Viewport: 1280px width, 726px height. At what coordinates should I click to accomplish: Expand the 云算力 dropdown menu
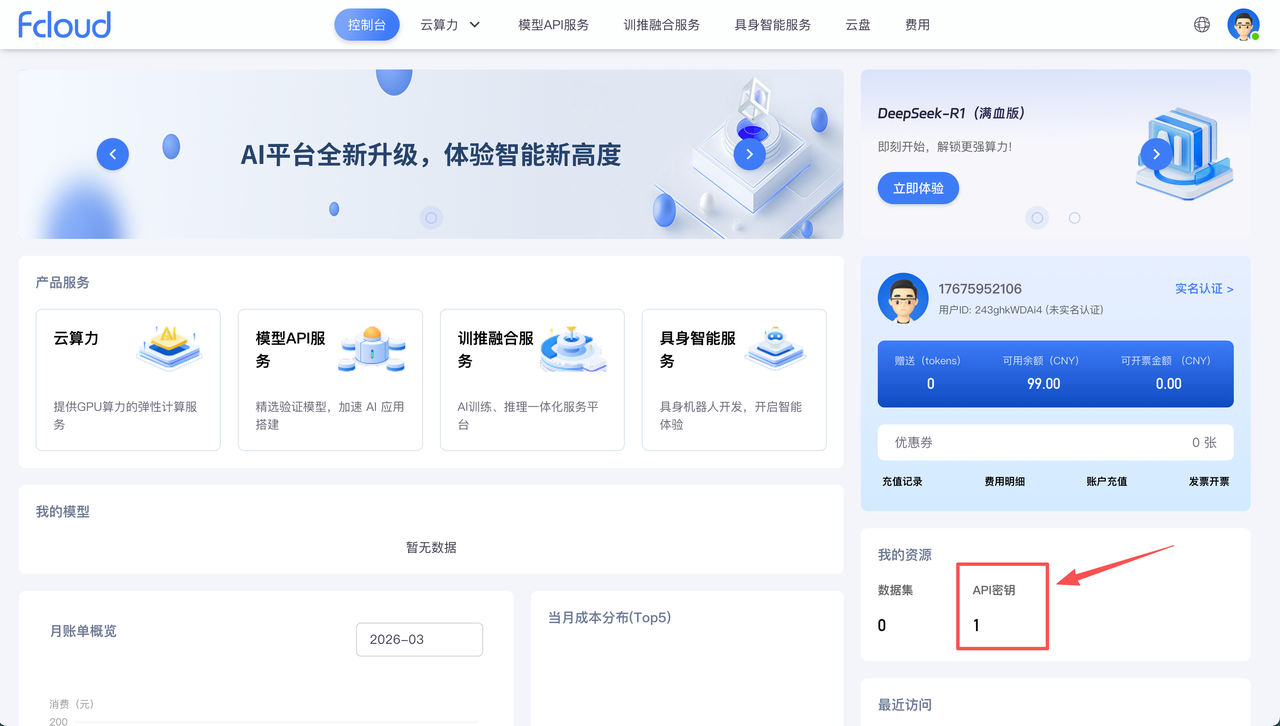(450, 25)
